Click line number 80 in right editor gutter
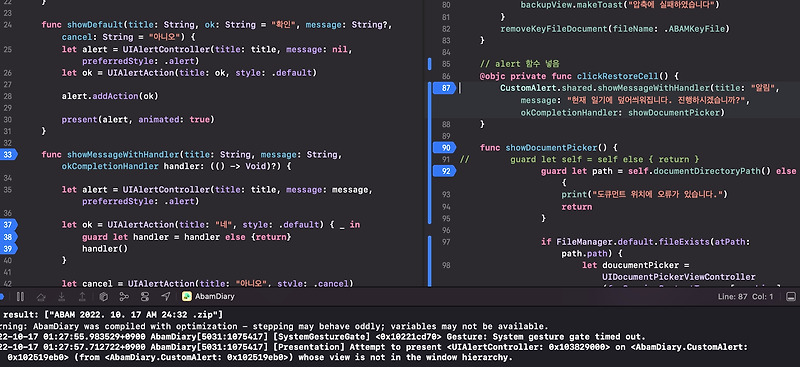The width and height of the screenshot is (800, 367). tap(446, 5)
